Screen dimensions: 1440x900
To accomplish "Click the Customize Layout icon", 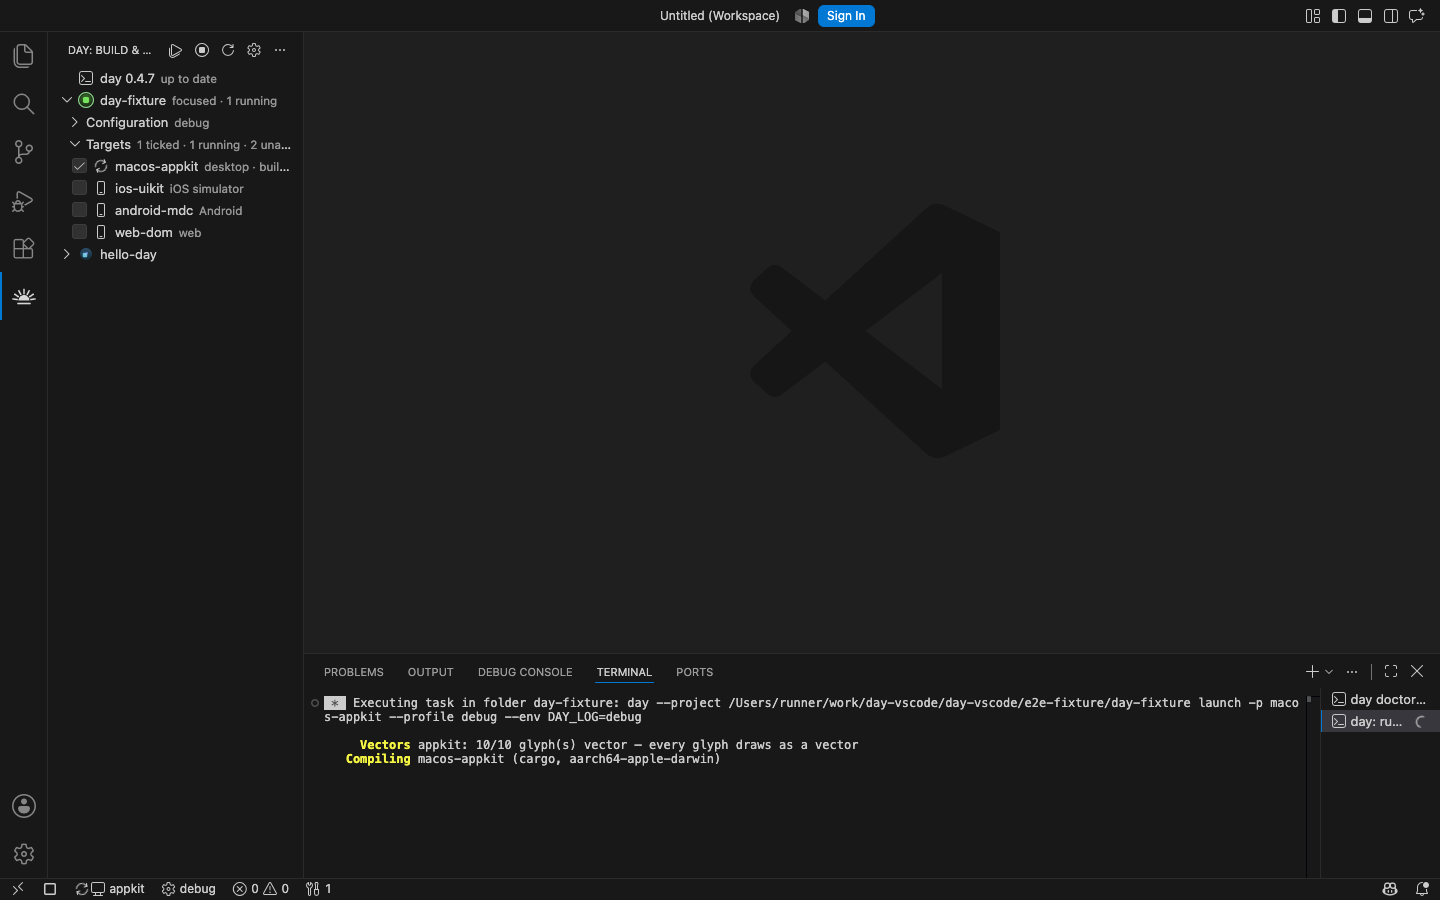I will coord(1313,16).
